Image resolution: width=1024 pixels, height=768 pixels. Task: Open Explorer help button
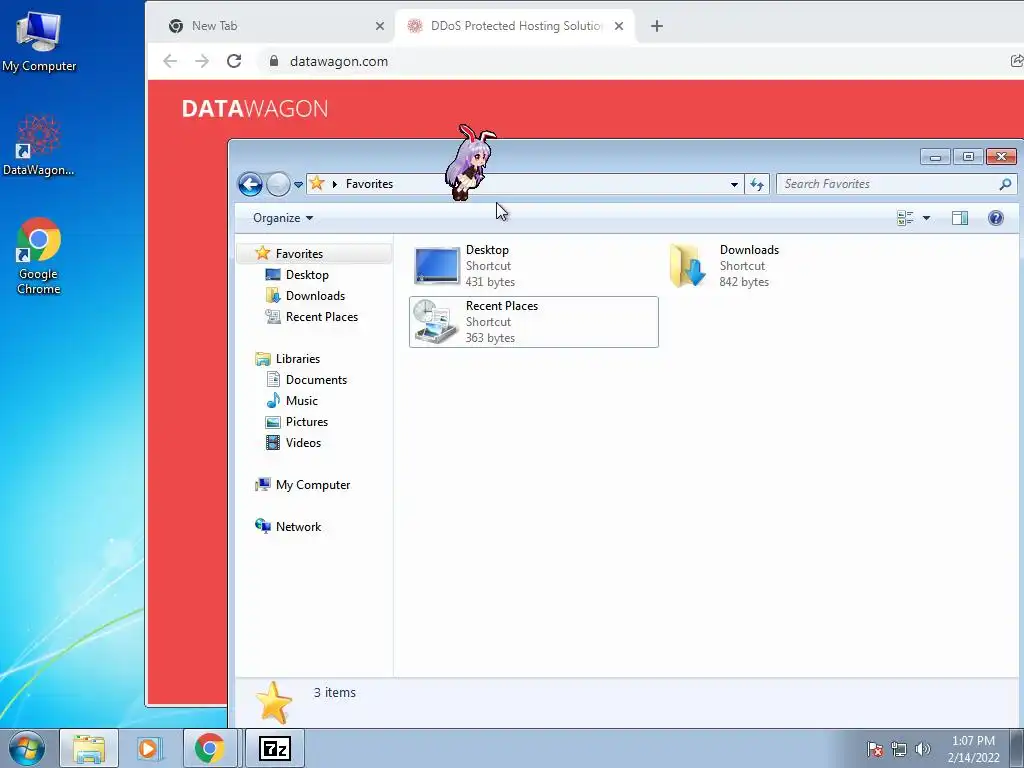coord(995,218)
